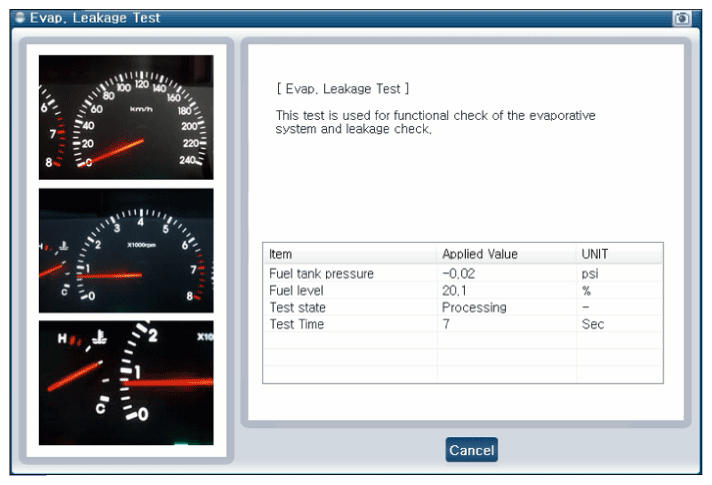Screen dimensions: 712x485
Task: Click the psi unit cell
Action: (x=589, y=273)
